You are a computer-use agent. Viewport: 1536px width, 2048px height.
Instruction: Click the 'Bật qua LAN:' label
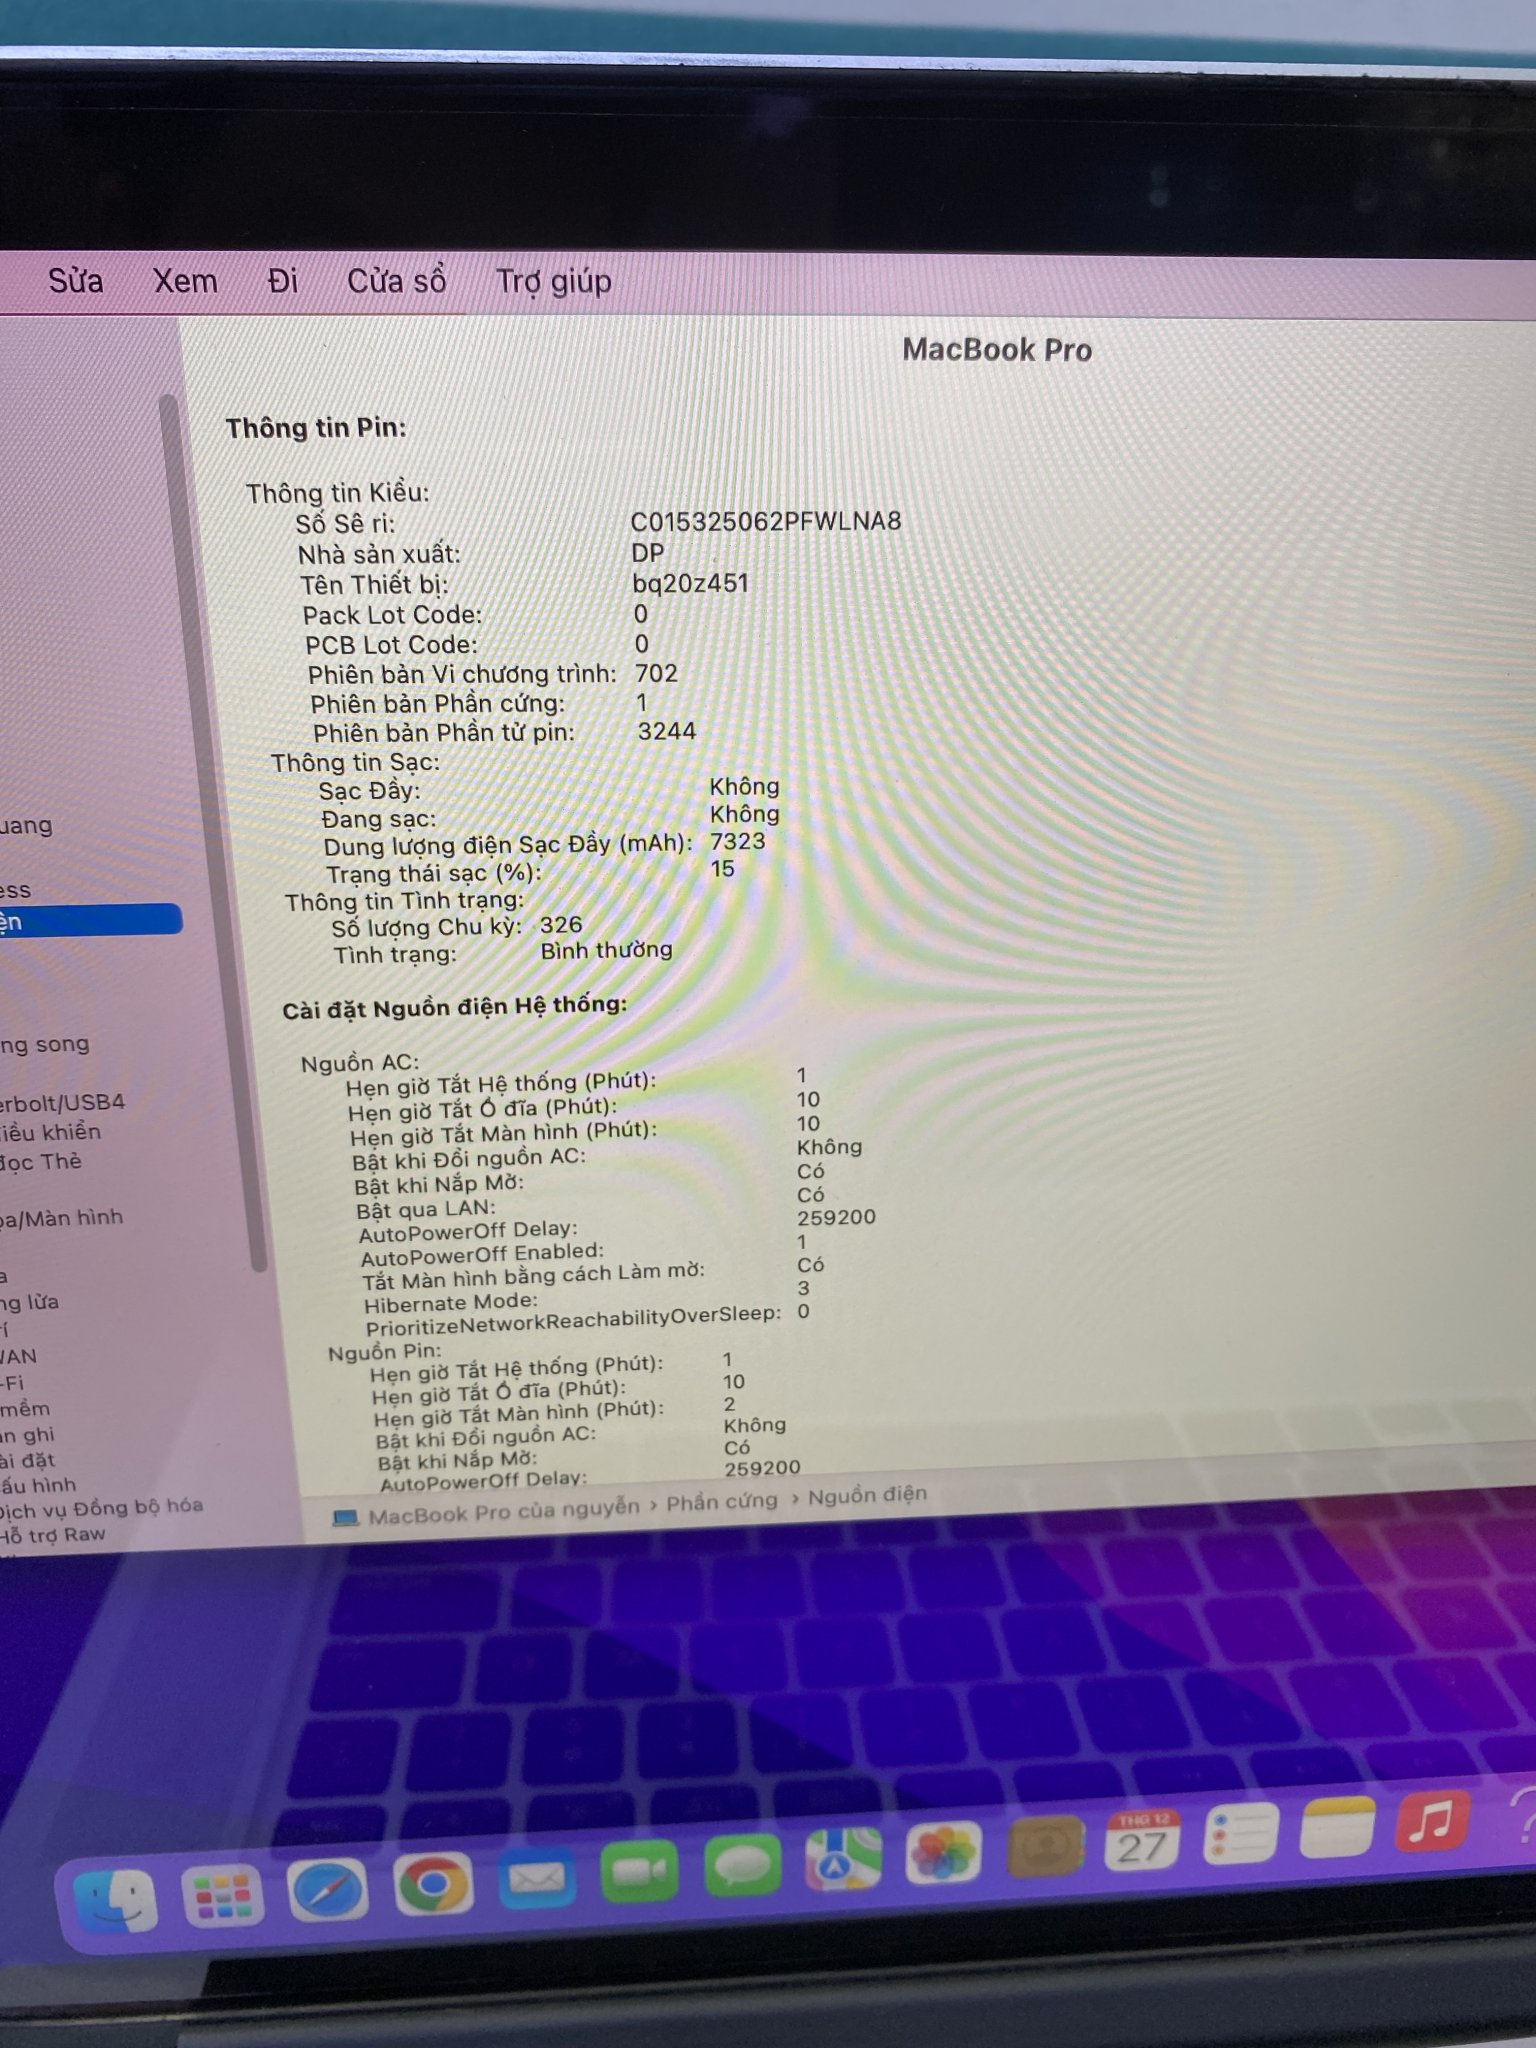coord(426,1211)
